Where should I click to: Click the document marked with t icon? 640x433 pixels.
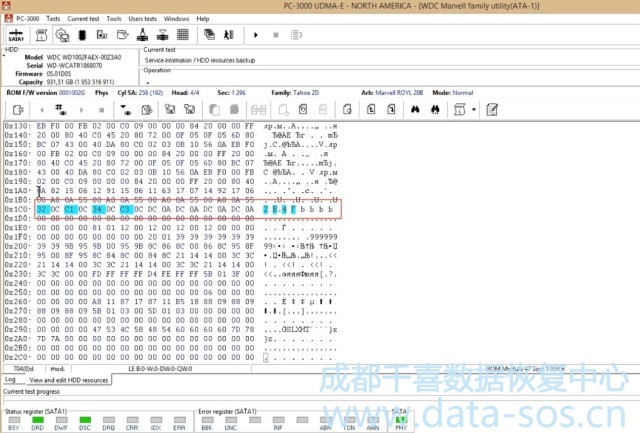371,109
